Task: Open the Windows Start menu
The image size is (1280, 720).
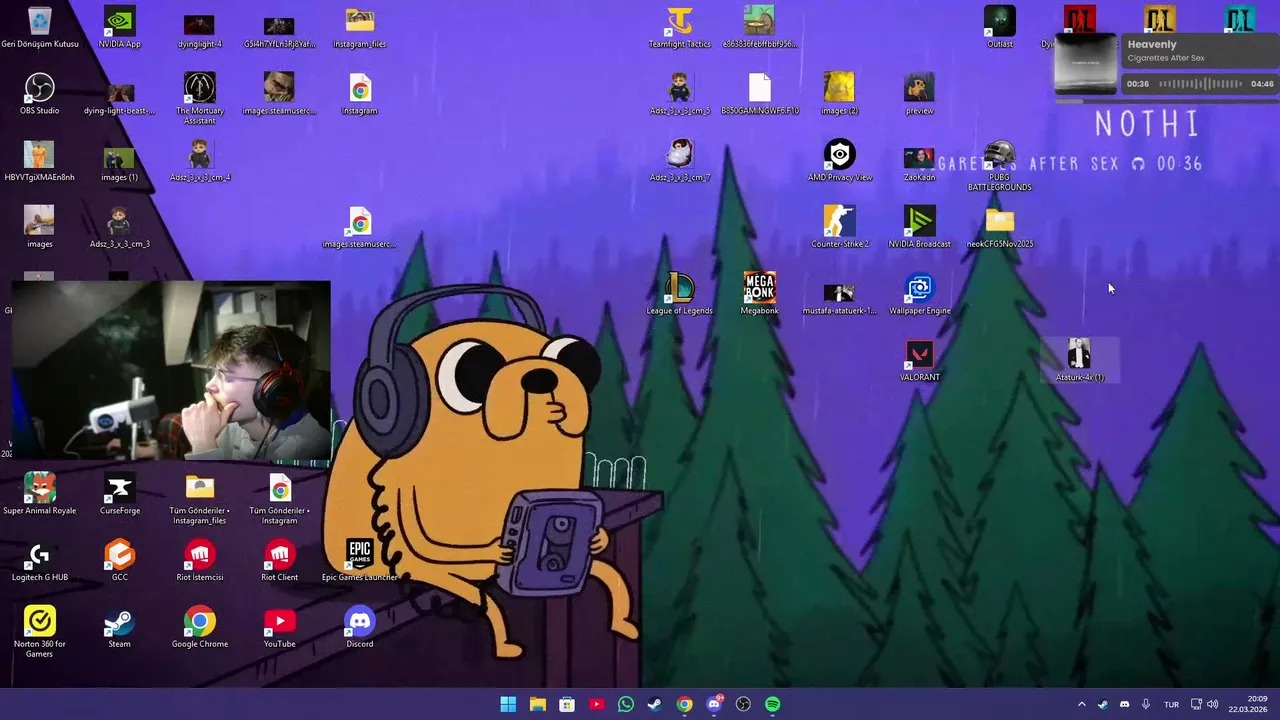Action: [508, 704]
